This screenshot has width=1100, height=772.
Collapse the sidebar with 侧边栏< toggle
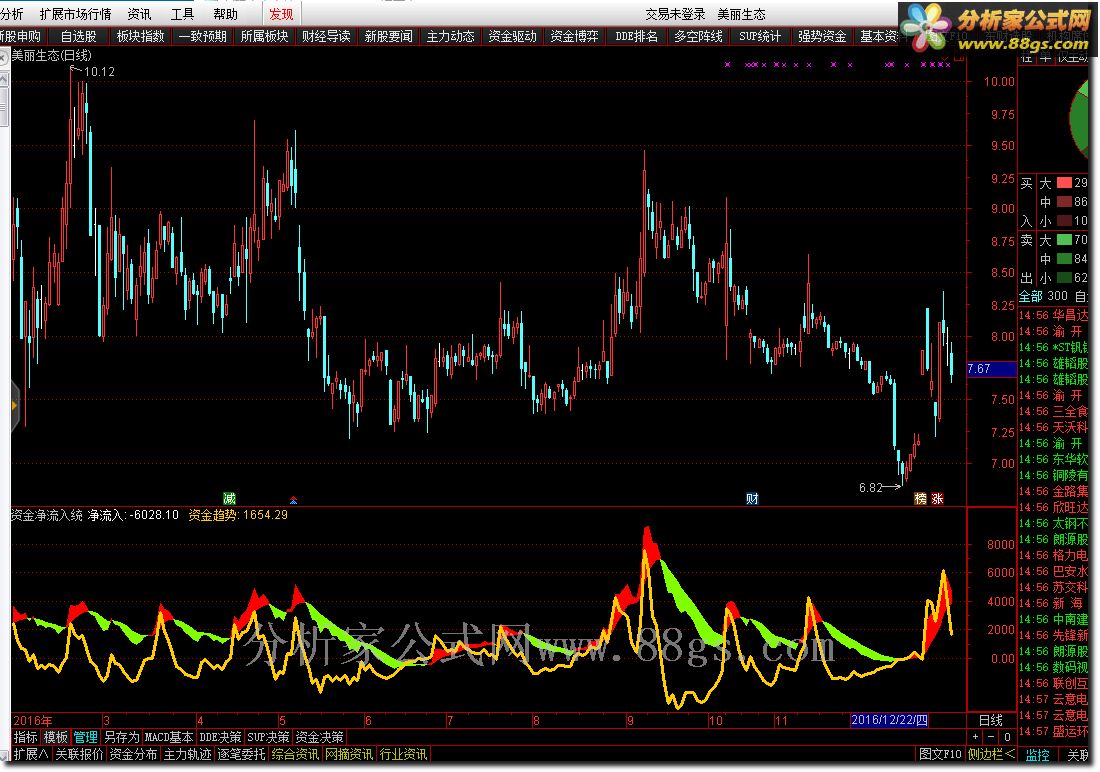click(x=991, y=754)
